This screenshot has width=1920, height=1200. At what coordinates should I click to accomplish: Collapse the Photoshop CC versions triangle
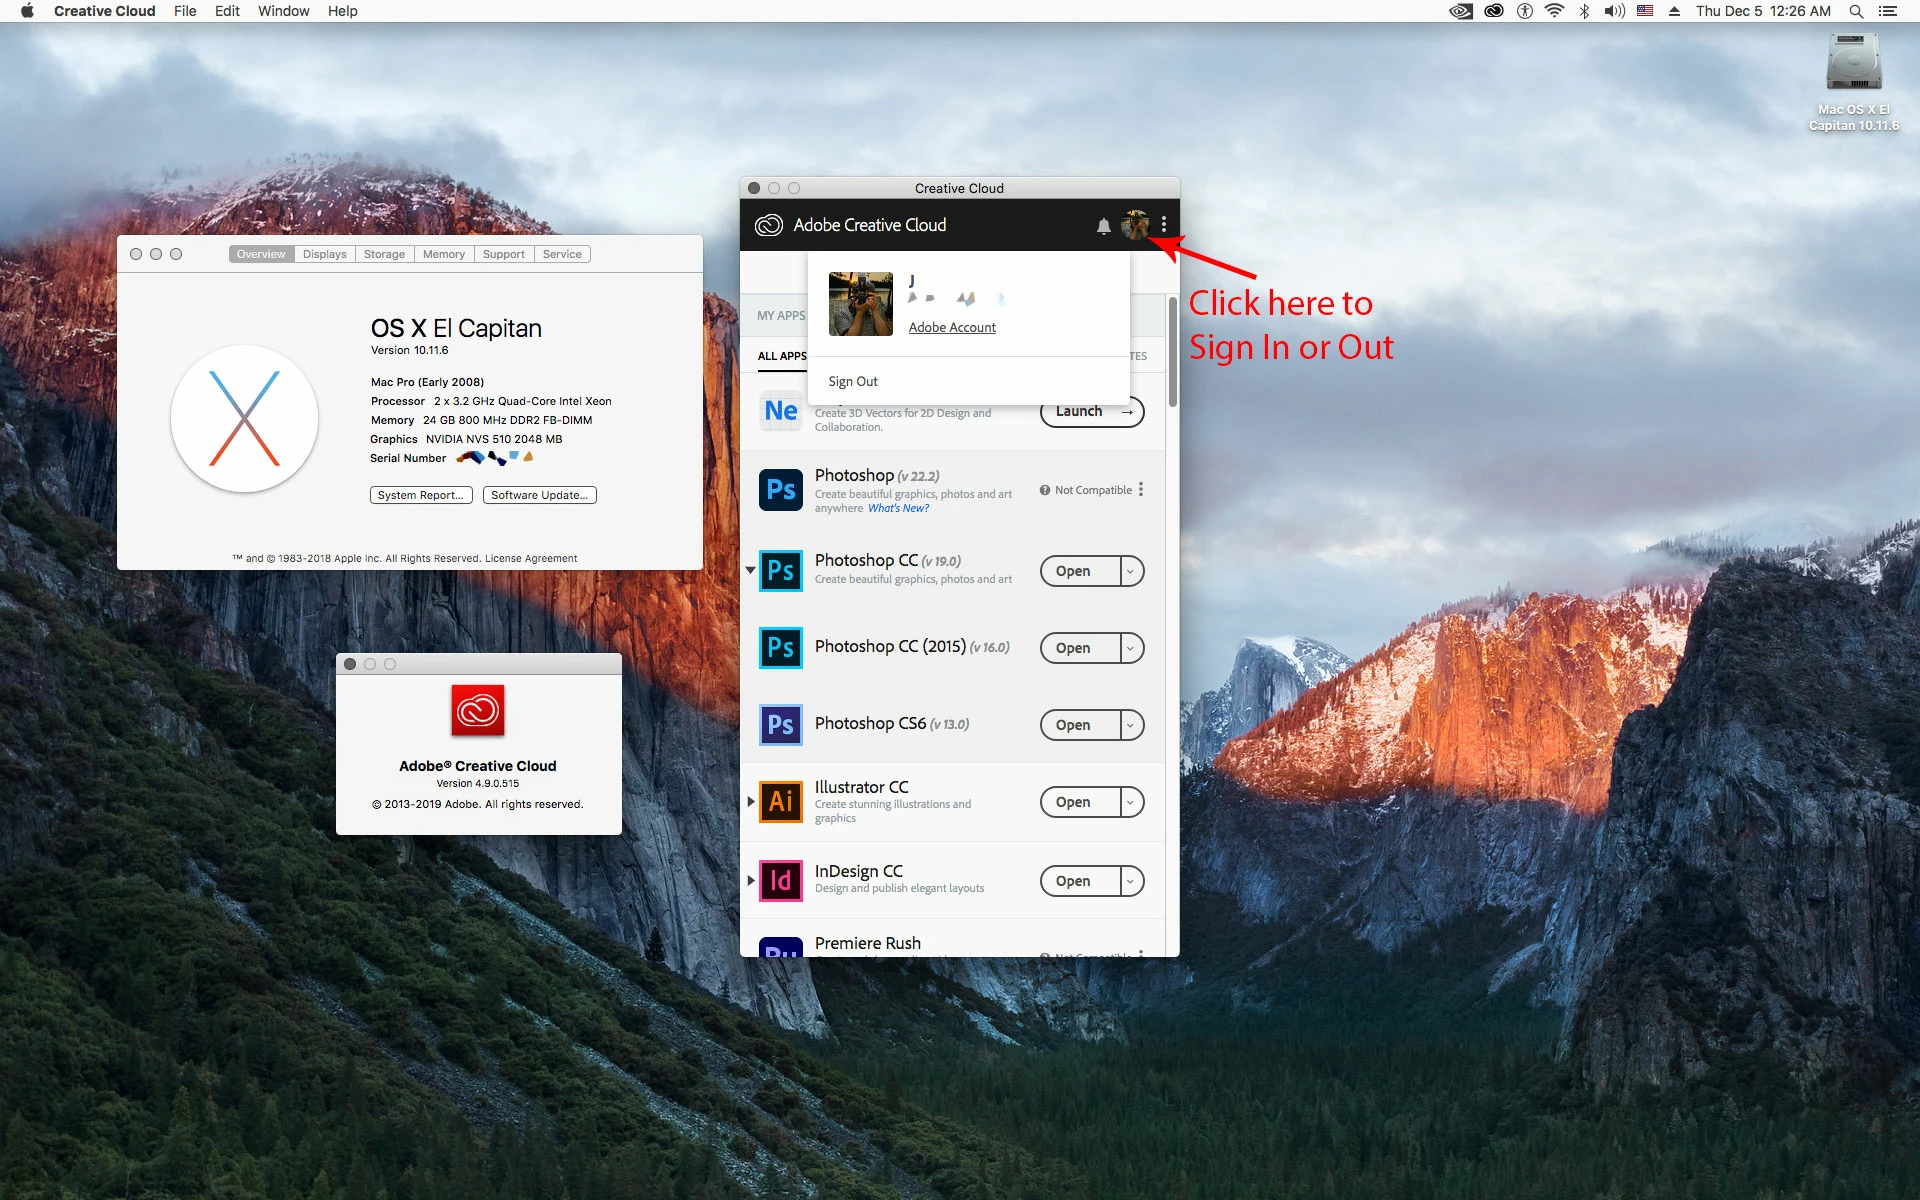click(750, 571)
